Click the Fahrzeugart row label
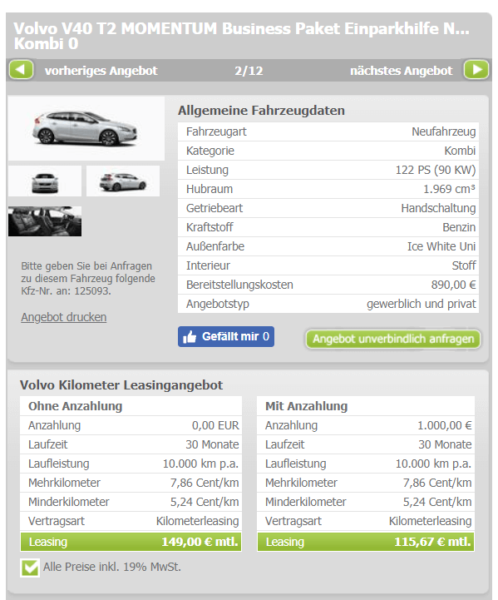This screenshot has width=498, height=600. [216, 132]
